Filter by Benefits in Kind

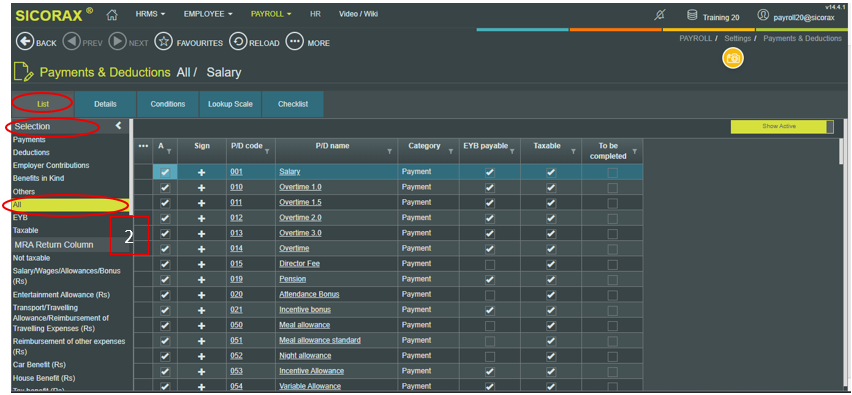pos(39,179)
